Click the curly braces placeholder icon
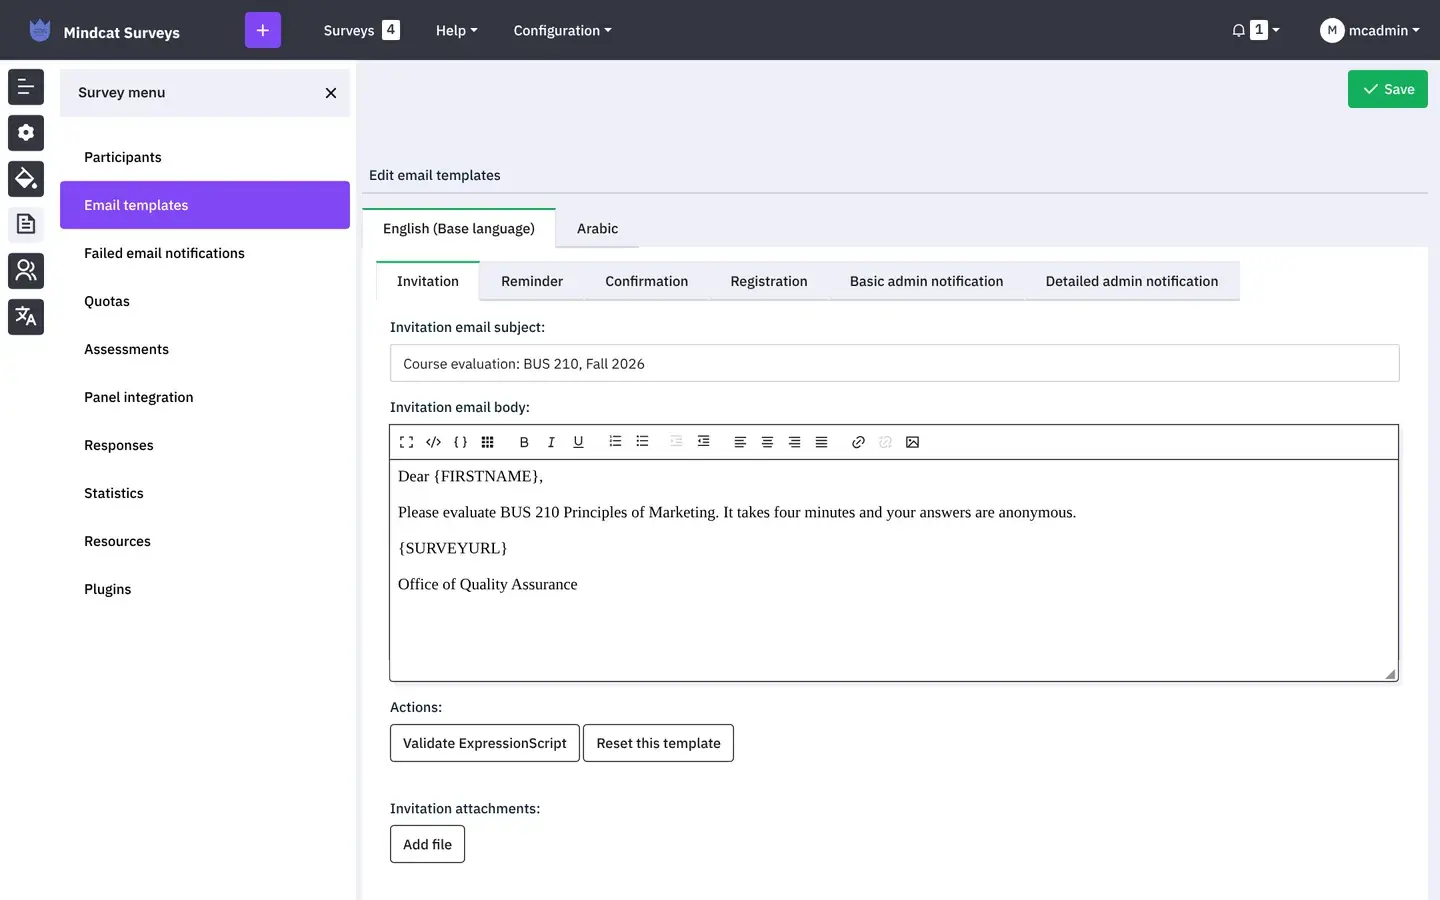The height and width of the screenshot is (900, 1440). 460,442
